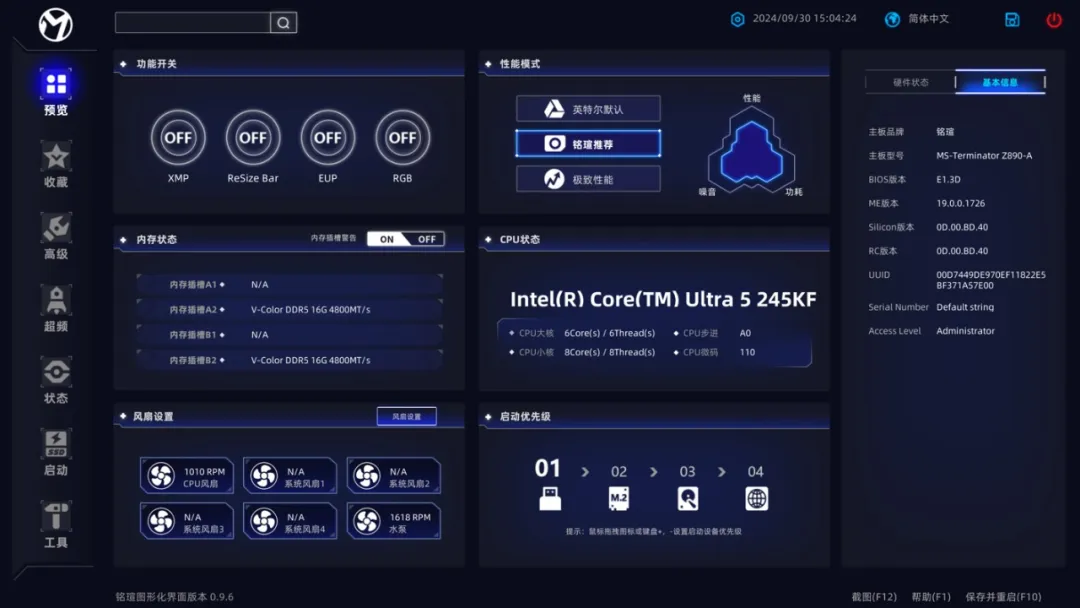Open the 高级 advanced settings section
The width and height of the screenshot is (1080, 608).
coord(56,236)
